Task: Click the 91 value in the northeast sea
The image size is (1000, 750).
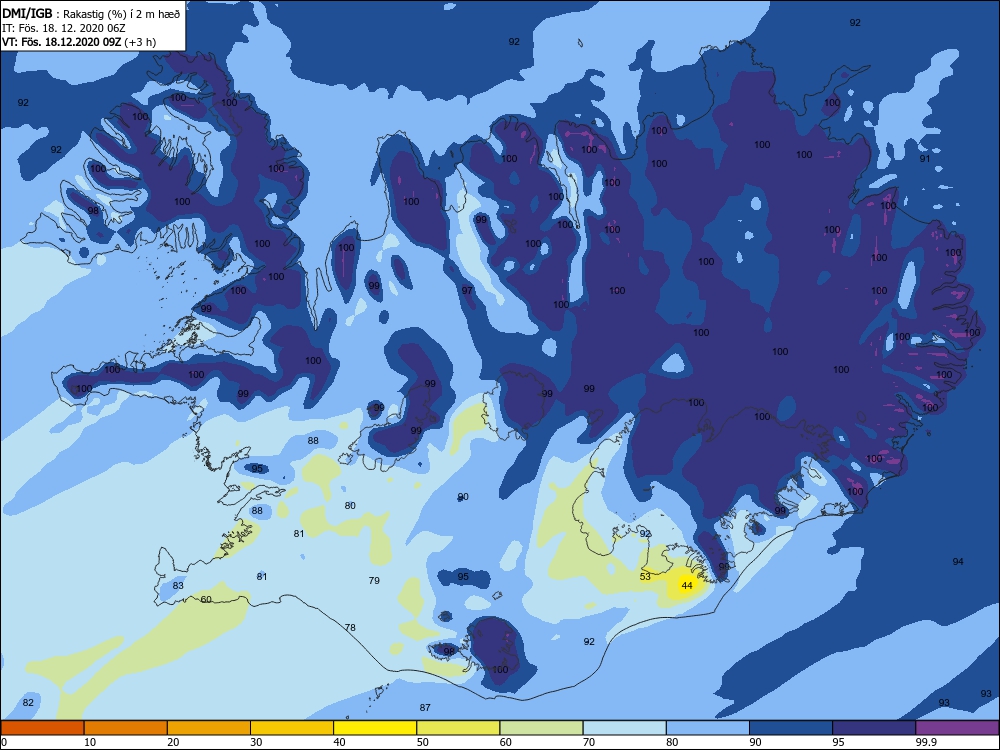Action: [x=925, y=158]
